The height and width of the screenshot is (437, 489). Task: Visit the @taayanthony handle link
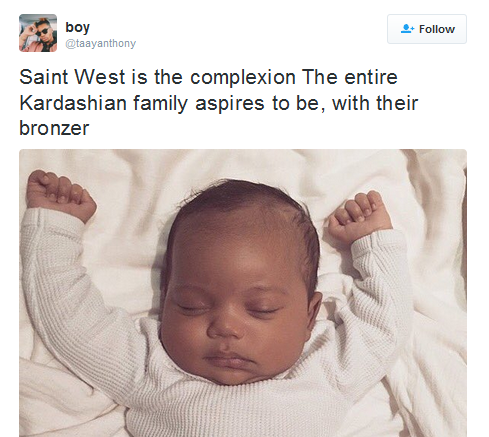(x=101, y=43)
